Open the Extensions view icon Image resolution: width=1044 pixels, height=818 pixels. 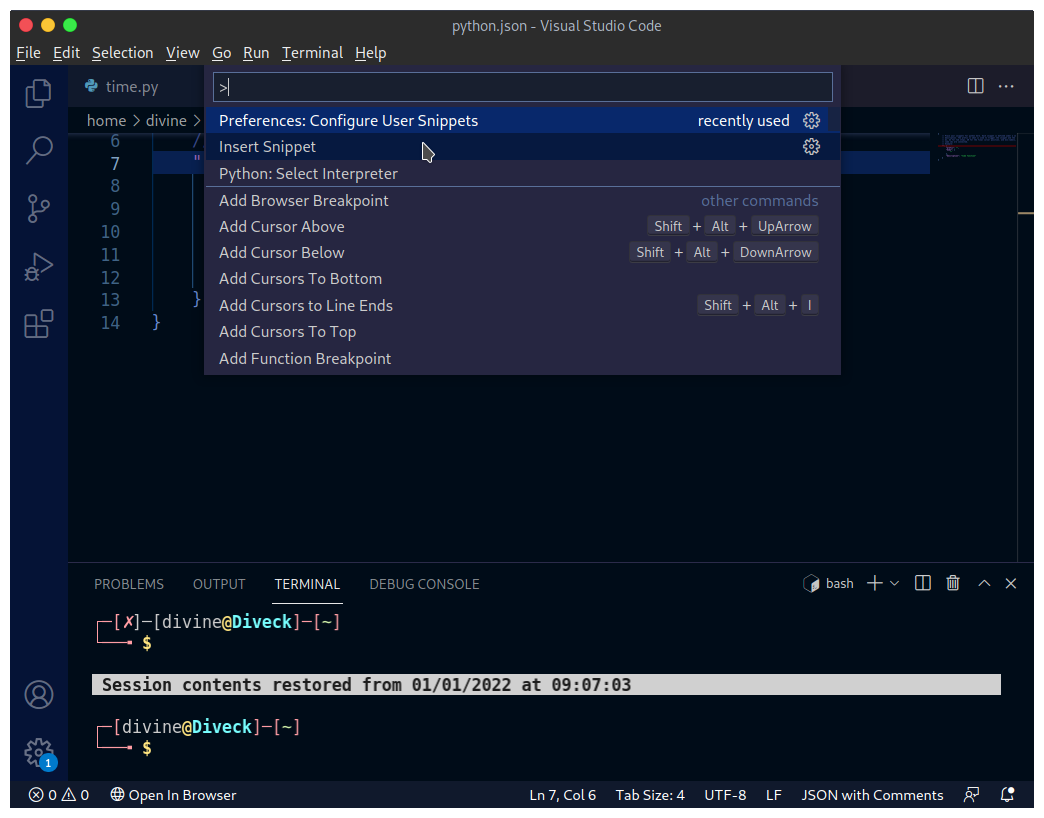tap(39, 324)
